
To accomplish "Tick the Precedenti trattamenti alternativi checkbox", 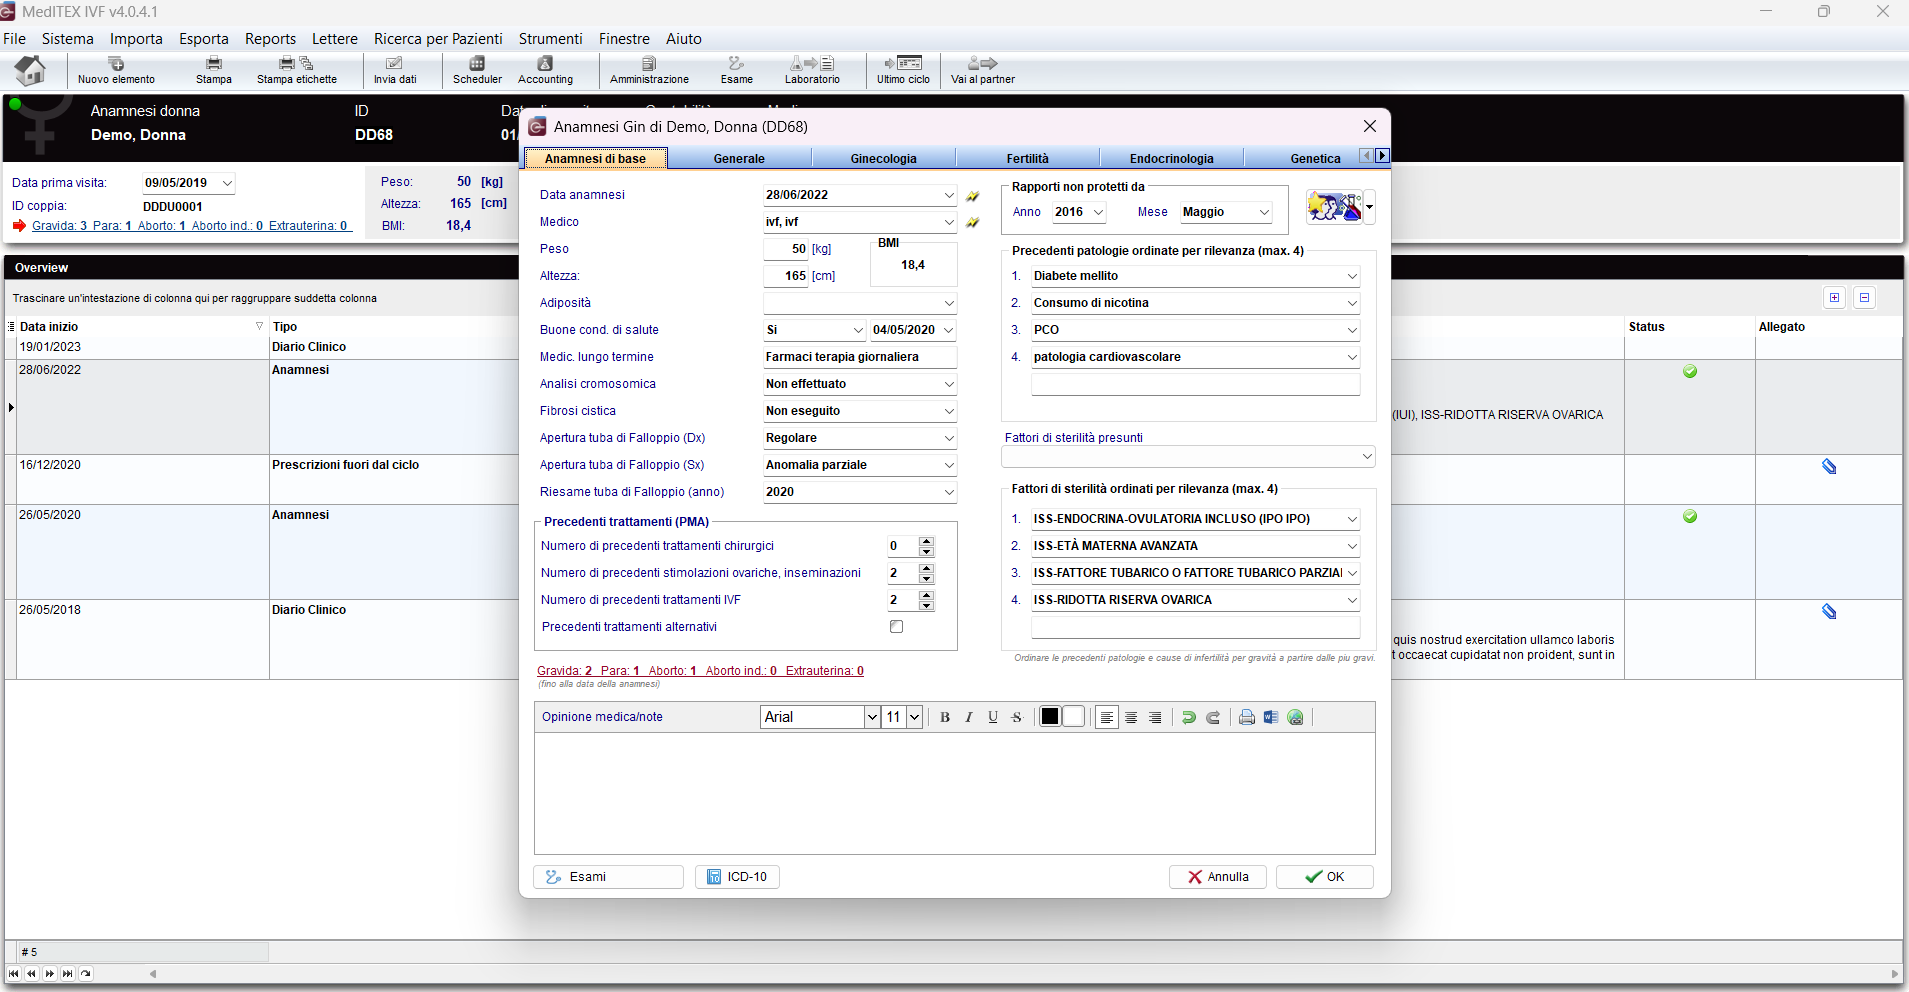I will [896, 627].
